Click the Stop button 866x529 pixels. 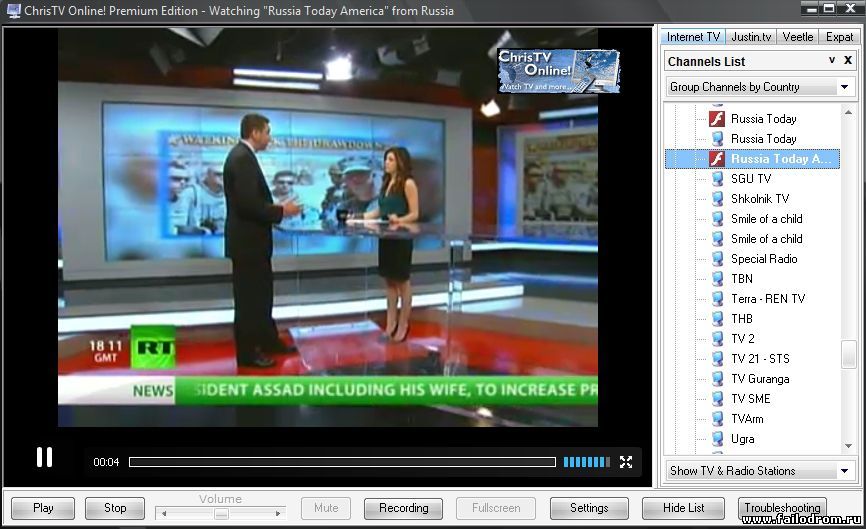[x=115, y=508]
